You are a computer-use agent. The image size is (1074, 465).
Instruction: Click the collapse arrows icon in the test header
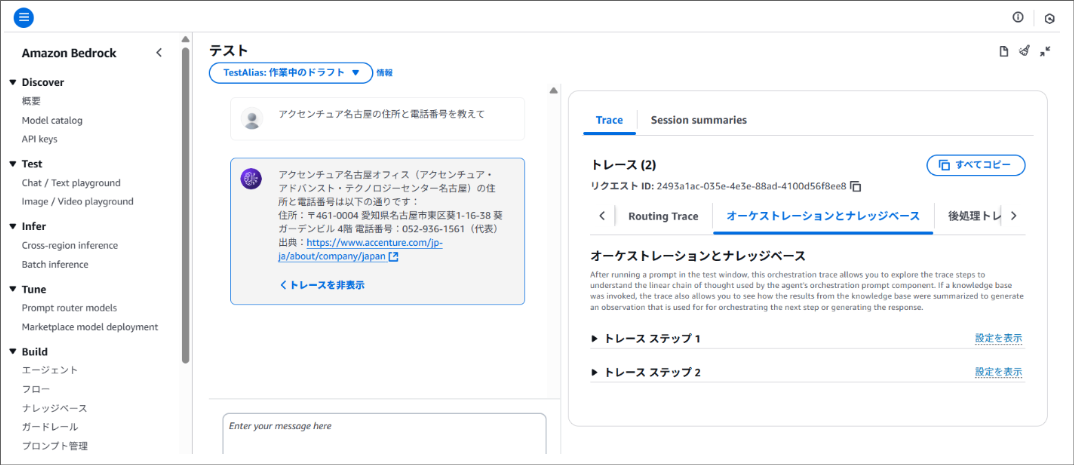[1045, 51]
